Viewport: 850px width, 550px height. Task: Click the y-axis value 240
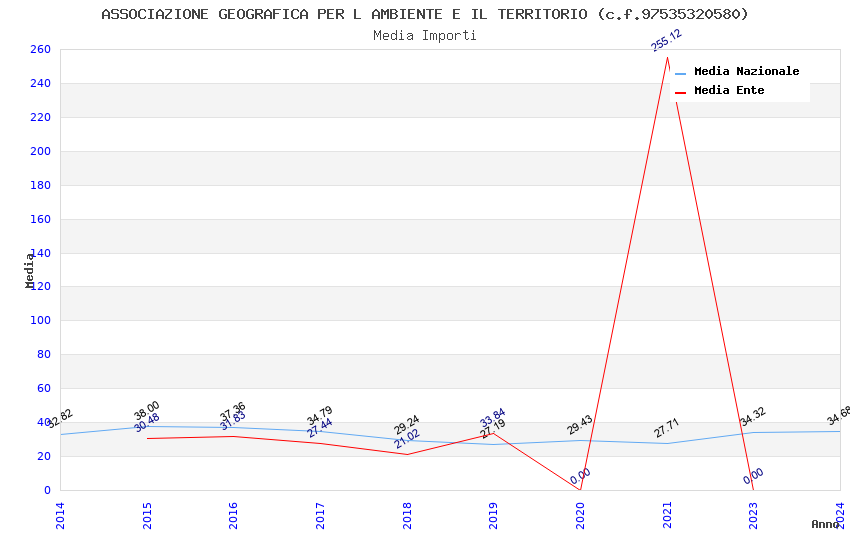pos(40,83)
